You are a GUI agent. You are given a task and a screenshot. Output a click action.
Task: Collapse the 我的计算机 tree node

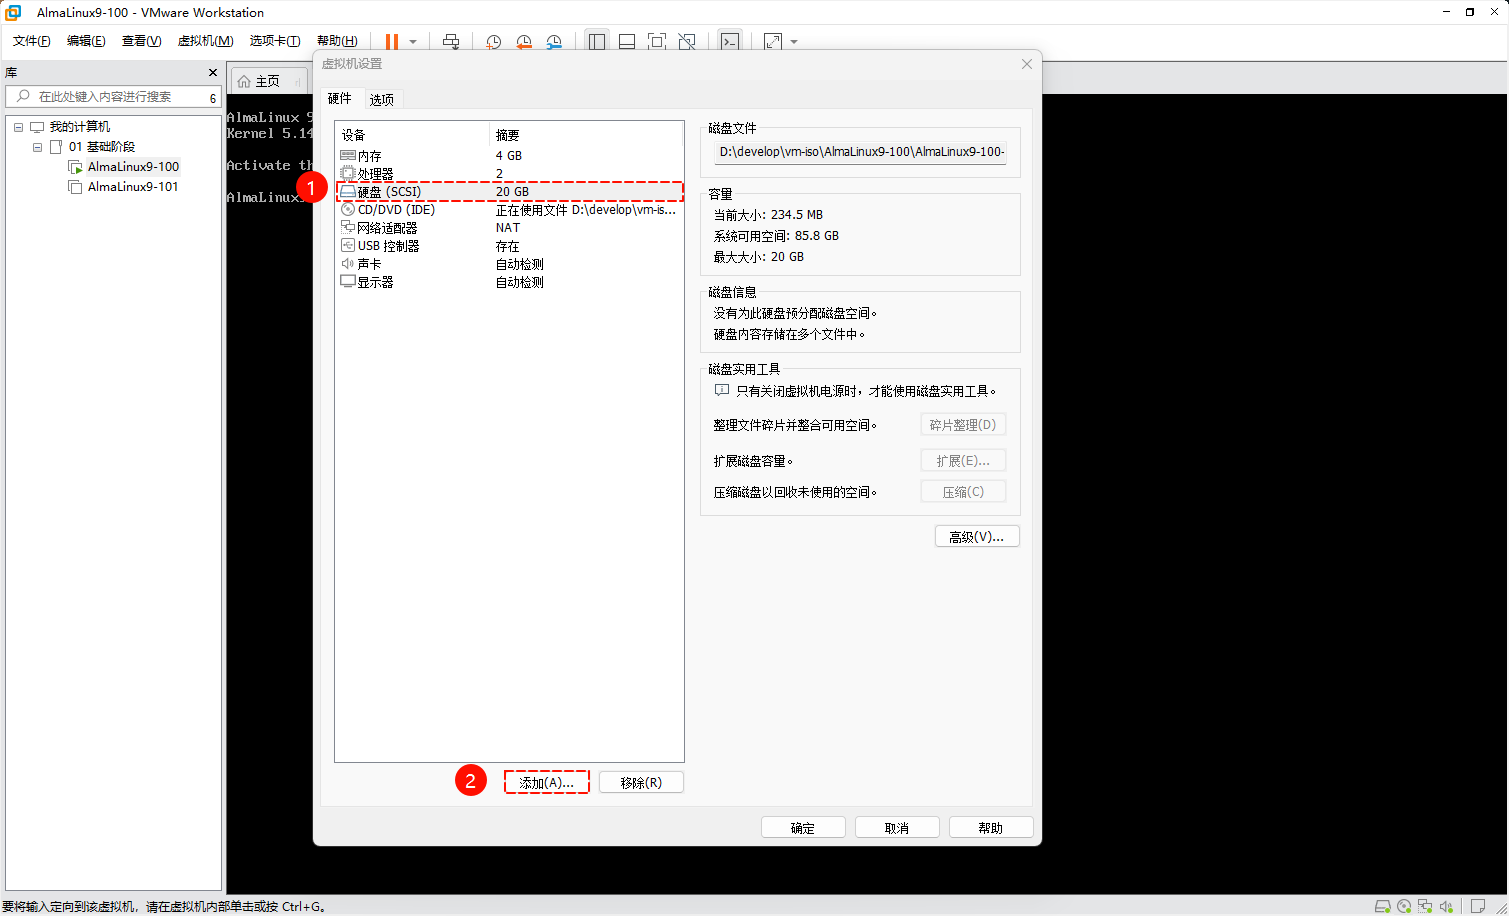tap(18, 127)
